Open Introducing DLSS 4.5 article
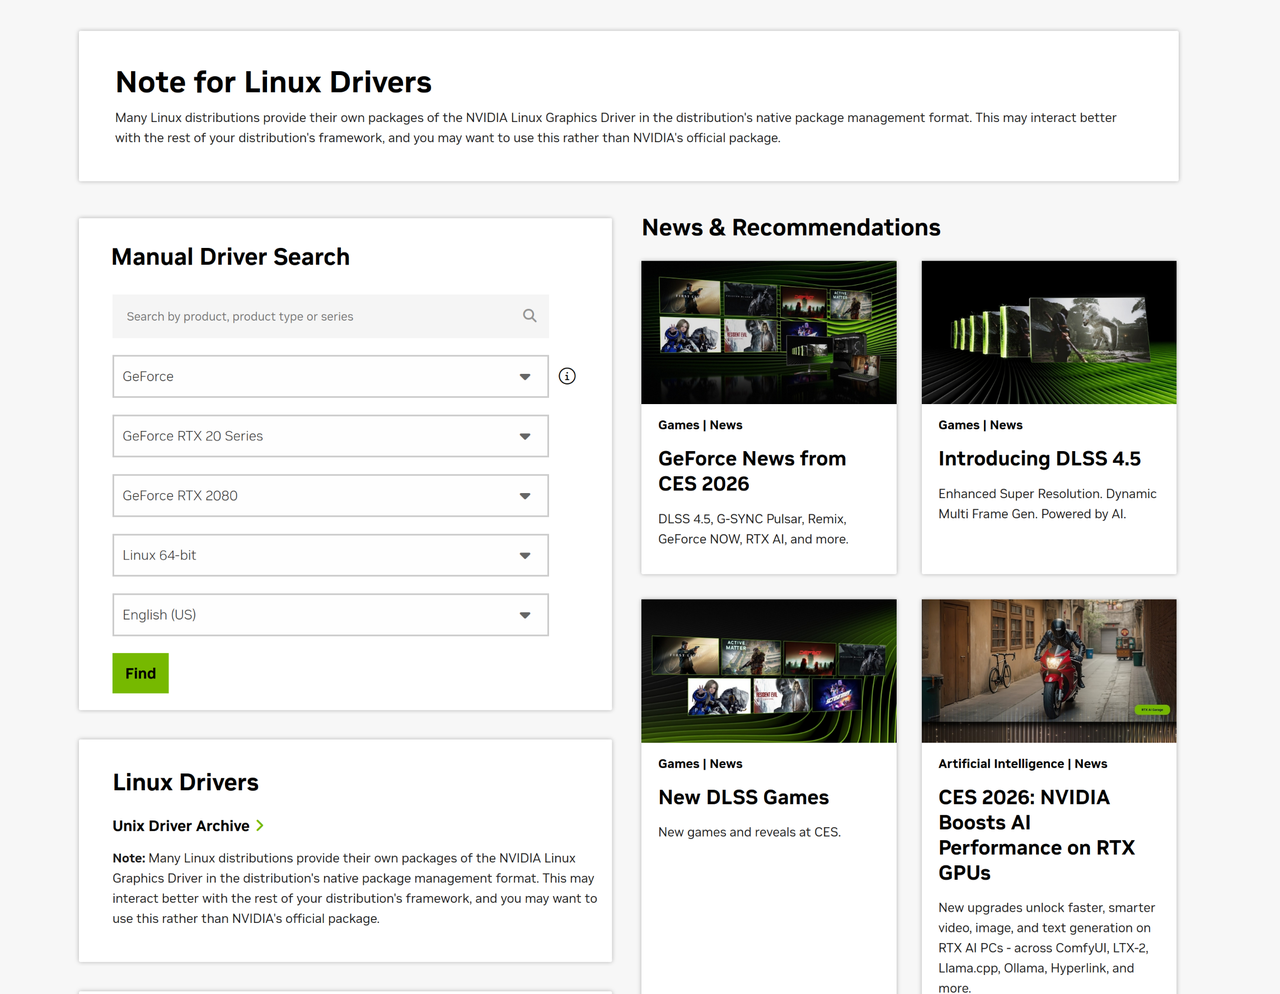Image resolution: width=1280 pixels, height=994 pixels. (x=1039, y=458)
